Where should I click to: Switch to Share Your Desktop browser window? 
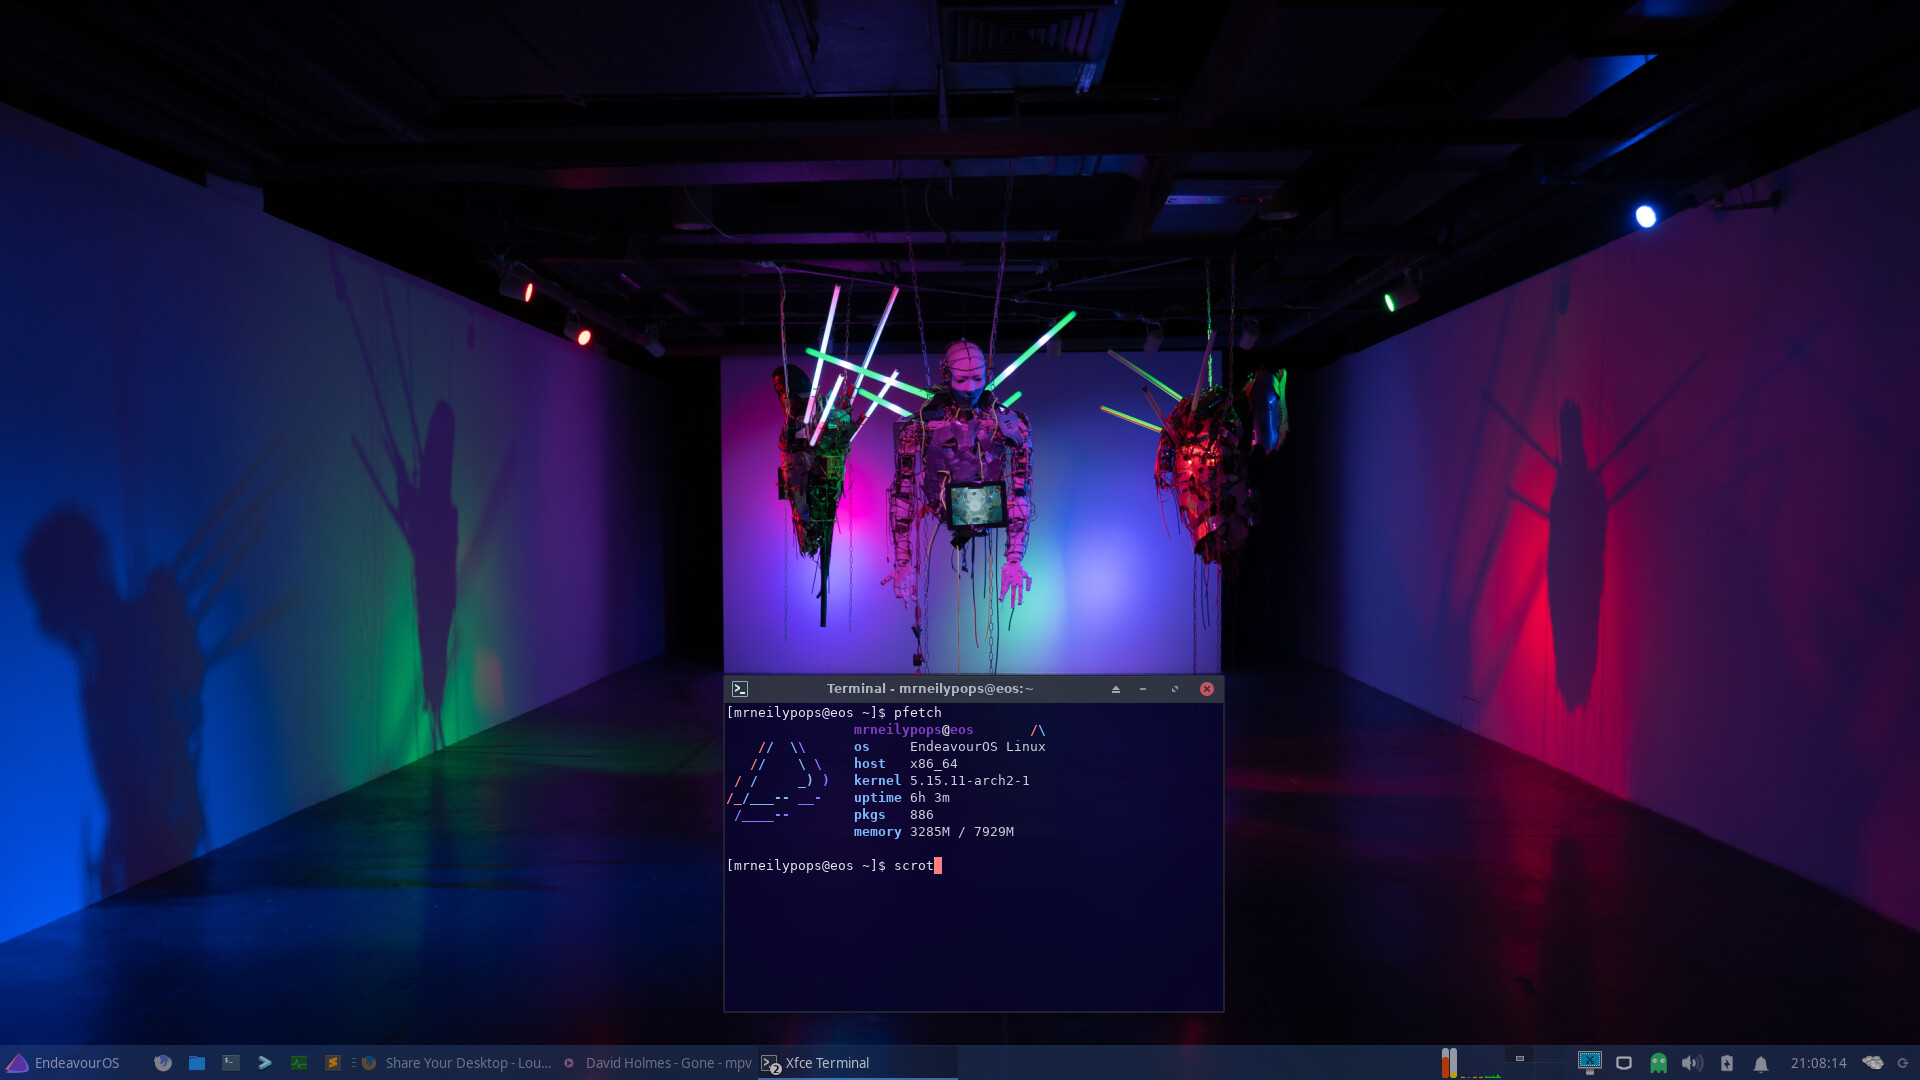(458, 1063)
